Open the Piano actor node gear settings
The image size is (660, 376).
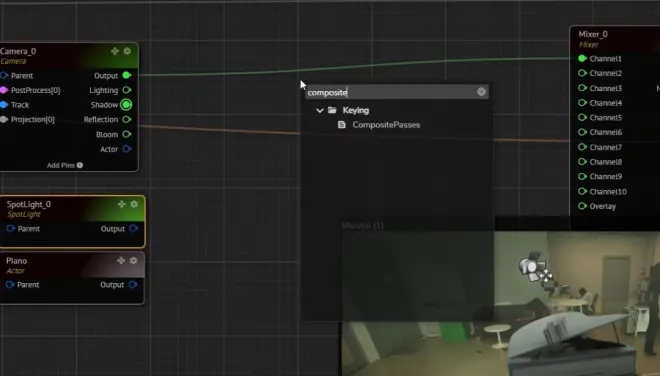[x=133, y=261]
